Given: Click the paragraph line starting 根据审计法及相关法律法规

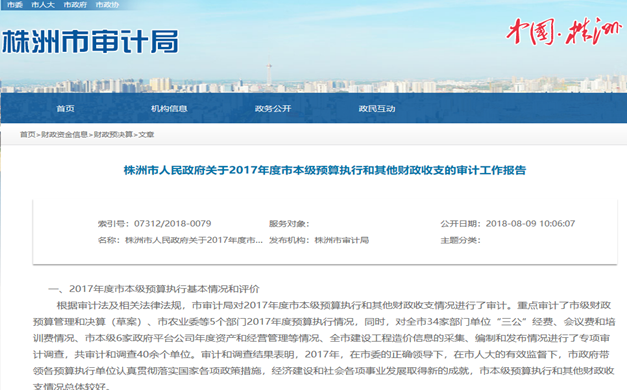Looking at the screenshot, I should point(334,306).
